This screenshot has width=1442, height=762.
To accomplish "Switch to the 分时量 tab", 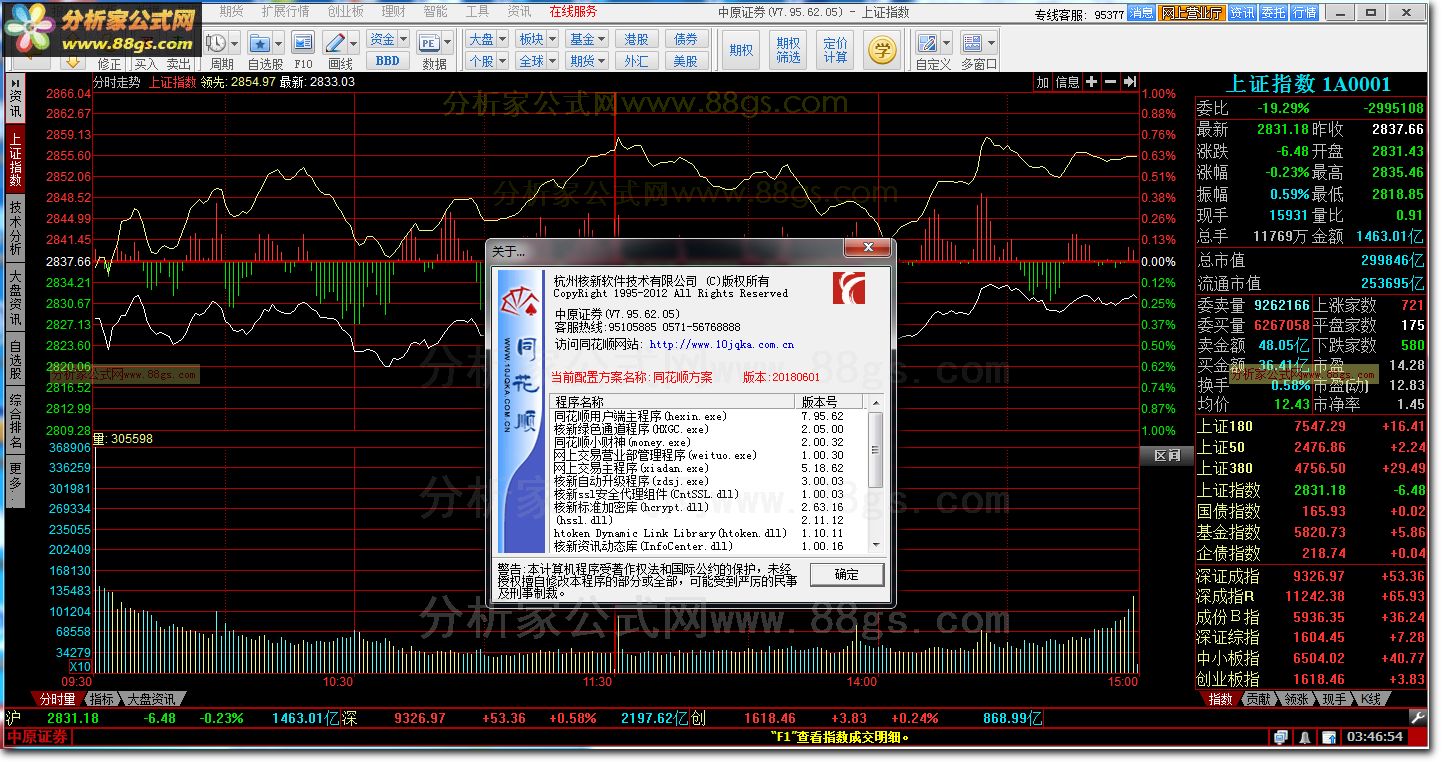I will (x=56, y=699).
